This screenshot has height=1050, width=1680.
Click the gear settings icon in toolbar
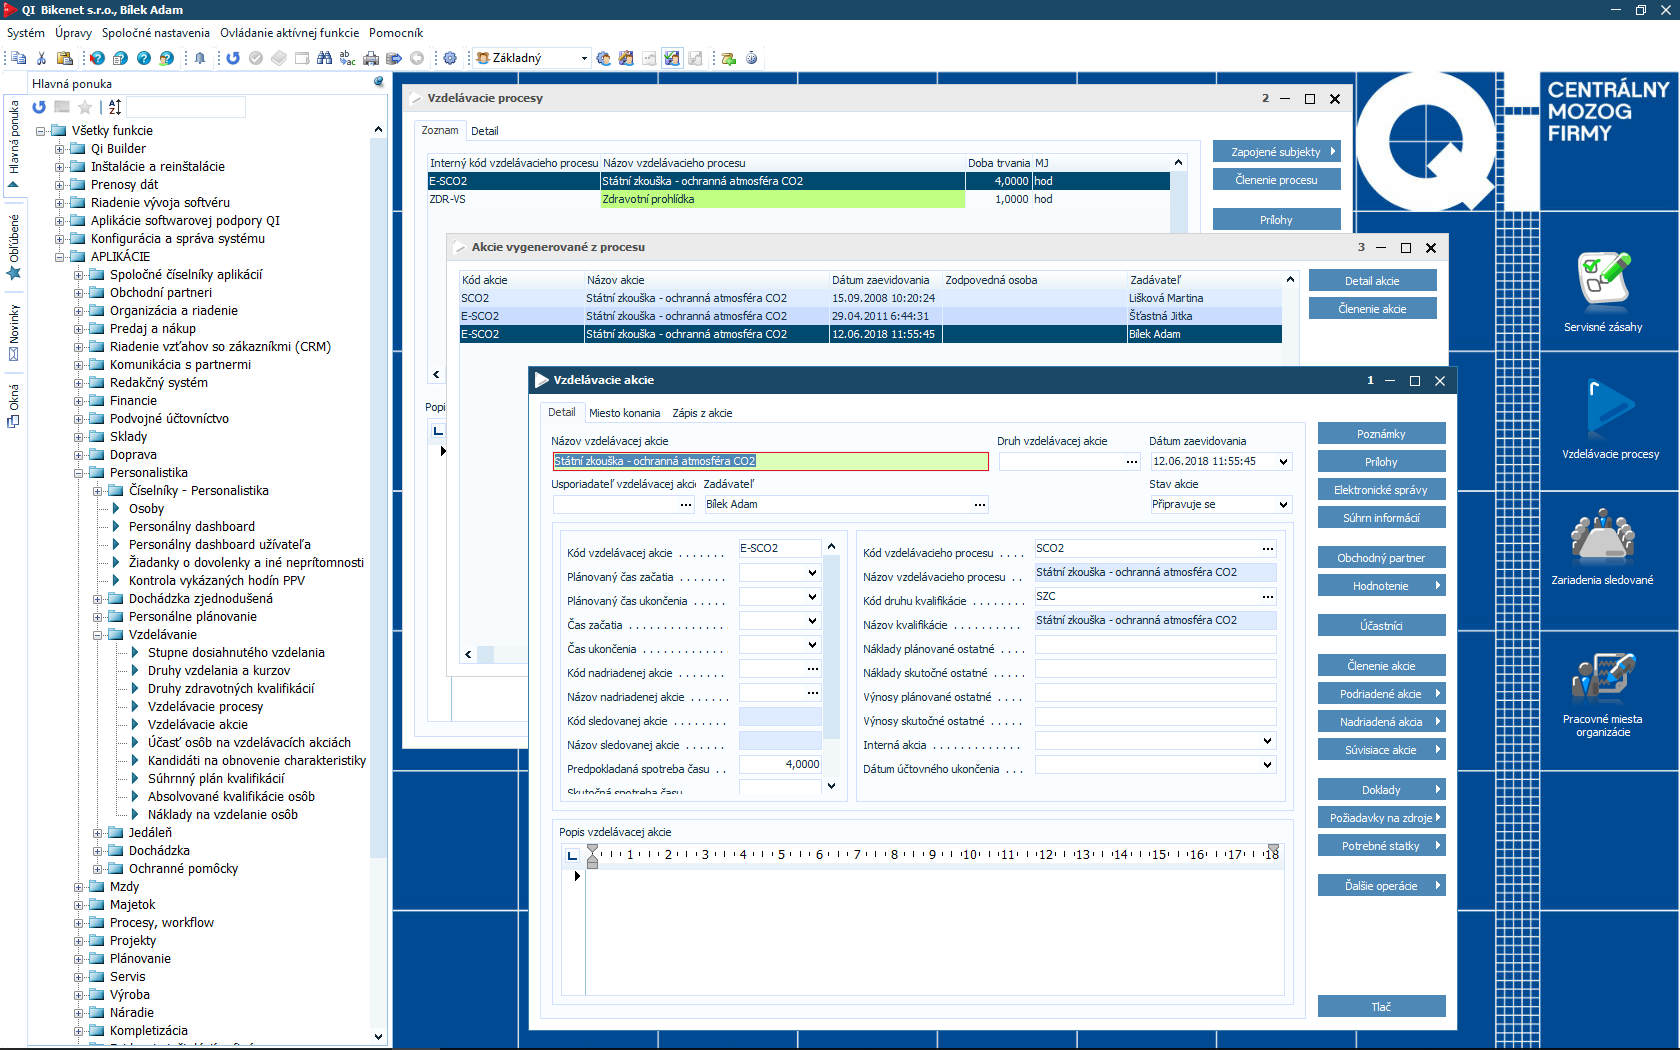pyautogui.click(x=450, y=58)
